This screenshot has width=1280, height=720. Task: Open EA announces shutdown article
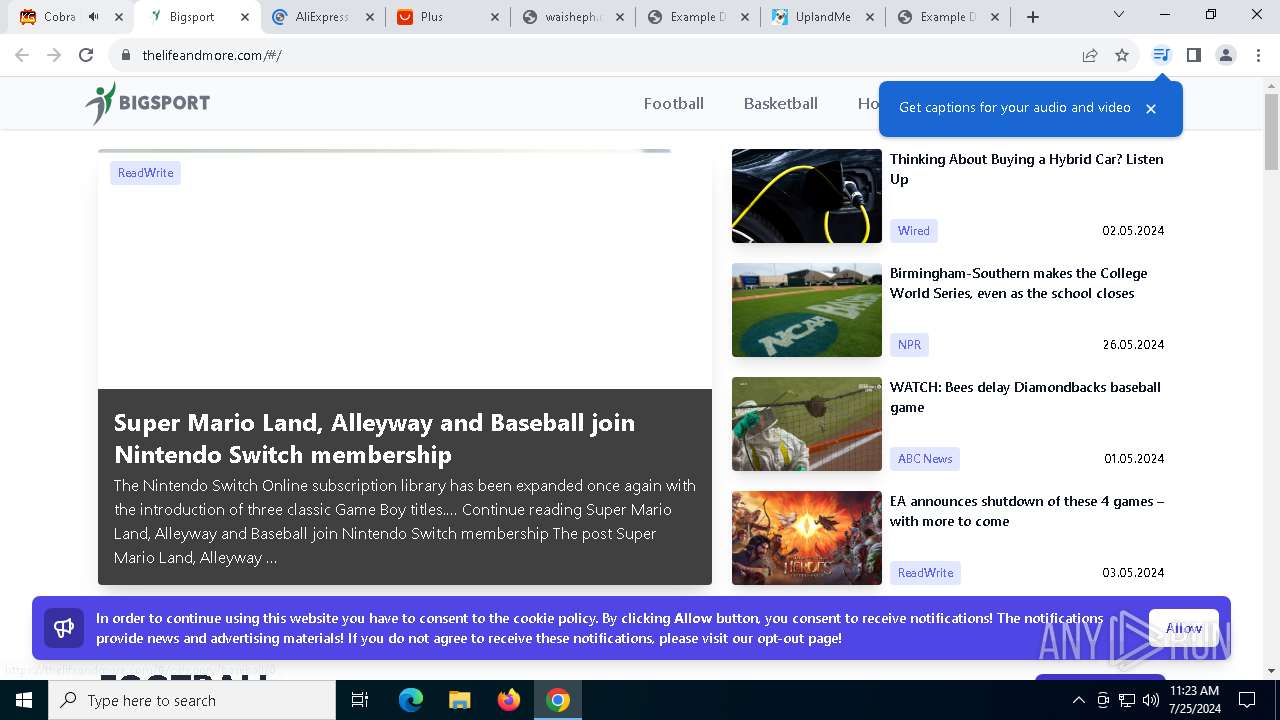pos(1027,511)
